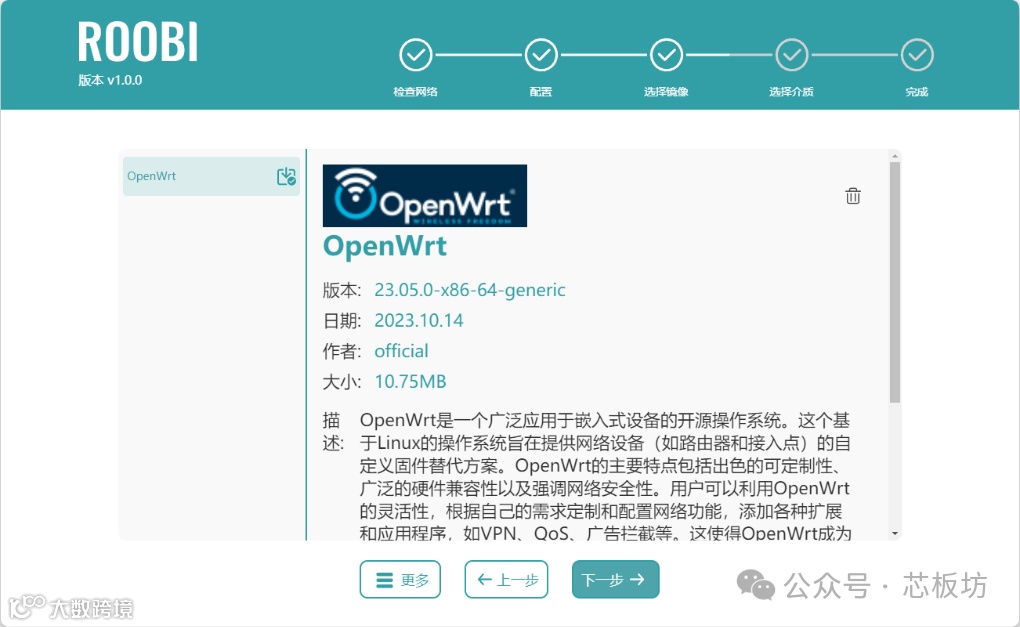The height and width of the screenshot is (627, 1020).
Task: Click the 配置 step label
Action: click(x=541, y=92)
